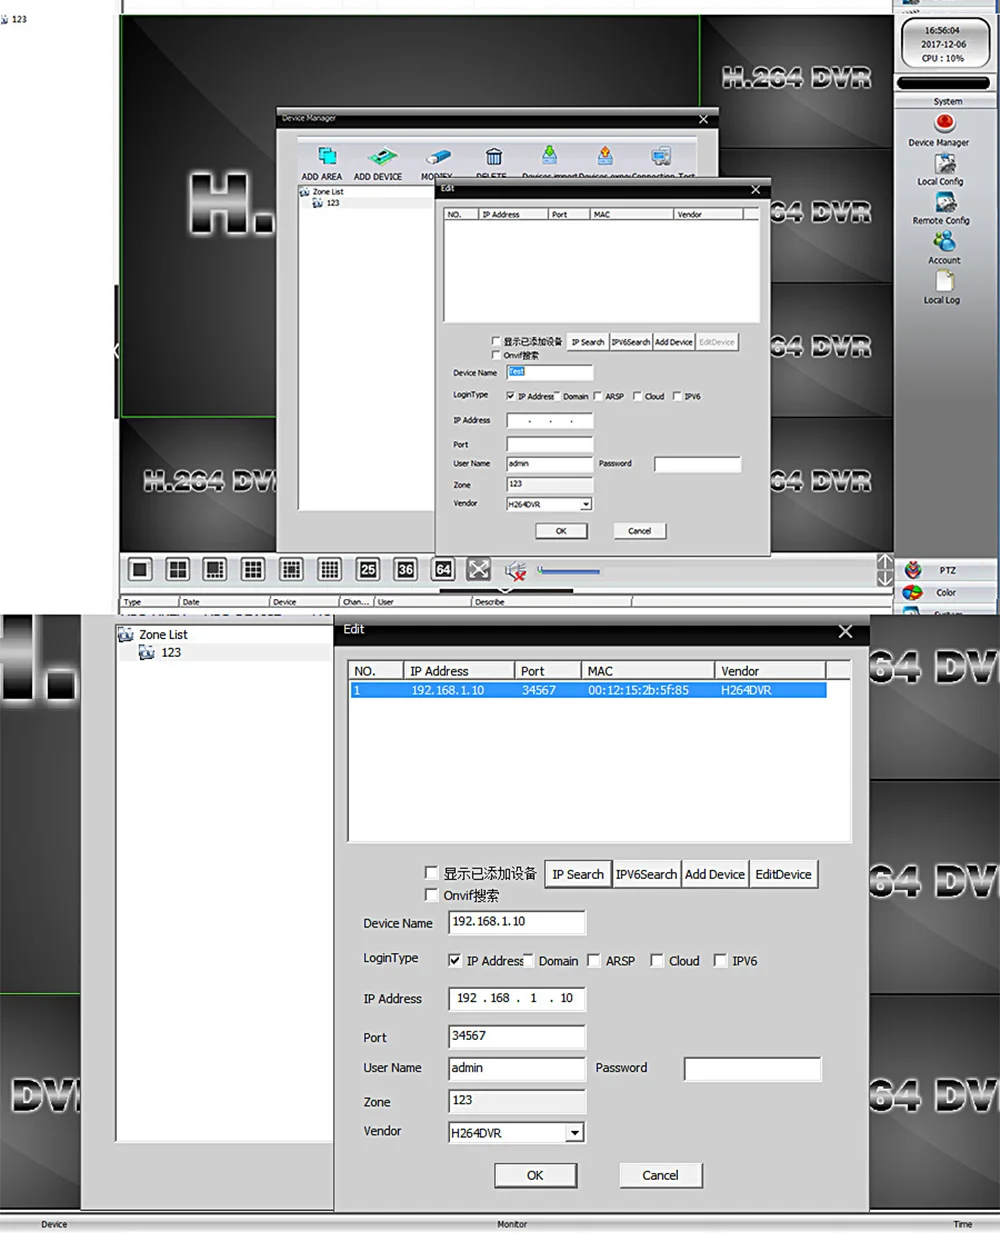Check ARSP login type in enlarged Edit dialog
Screen dimensions: 1000x1233
point(594,960)
